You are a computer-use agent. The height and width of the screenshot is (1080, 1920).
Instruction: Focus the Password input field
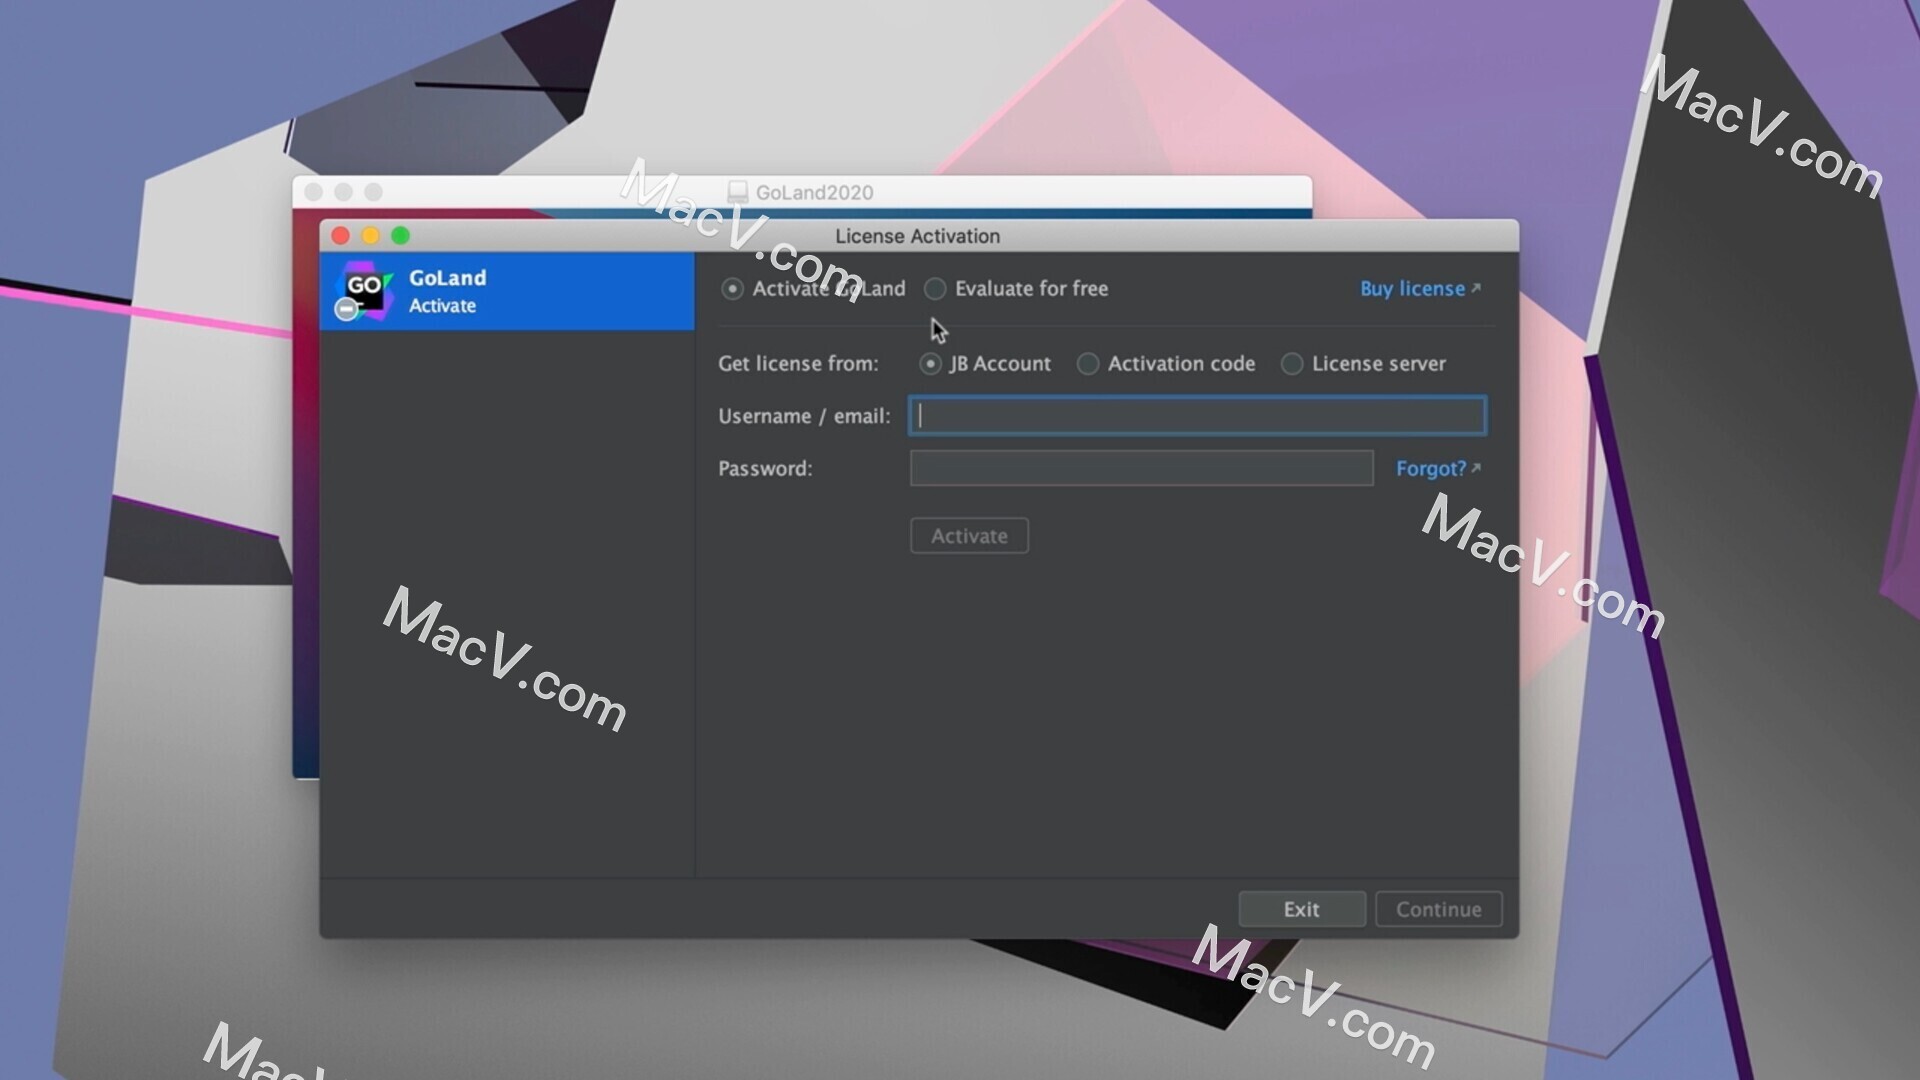click(1141, 468)
